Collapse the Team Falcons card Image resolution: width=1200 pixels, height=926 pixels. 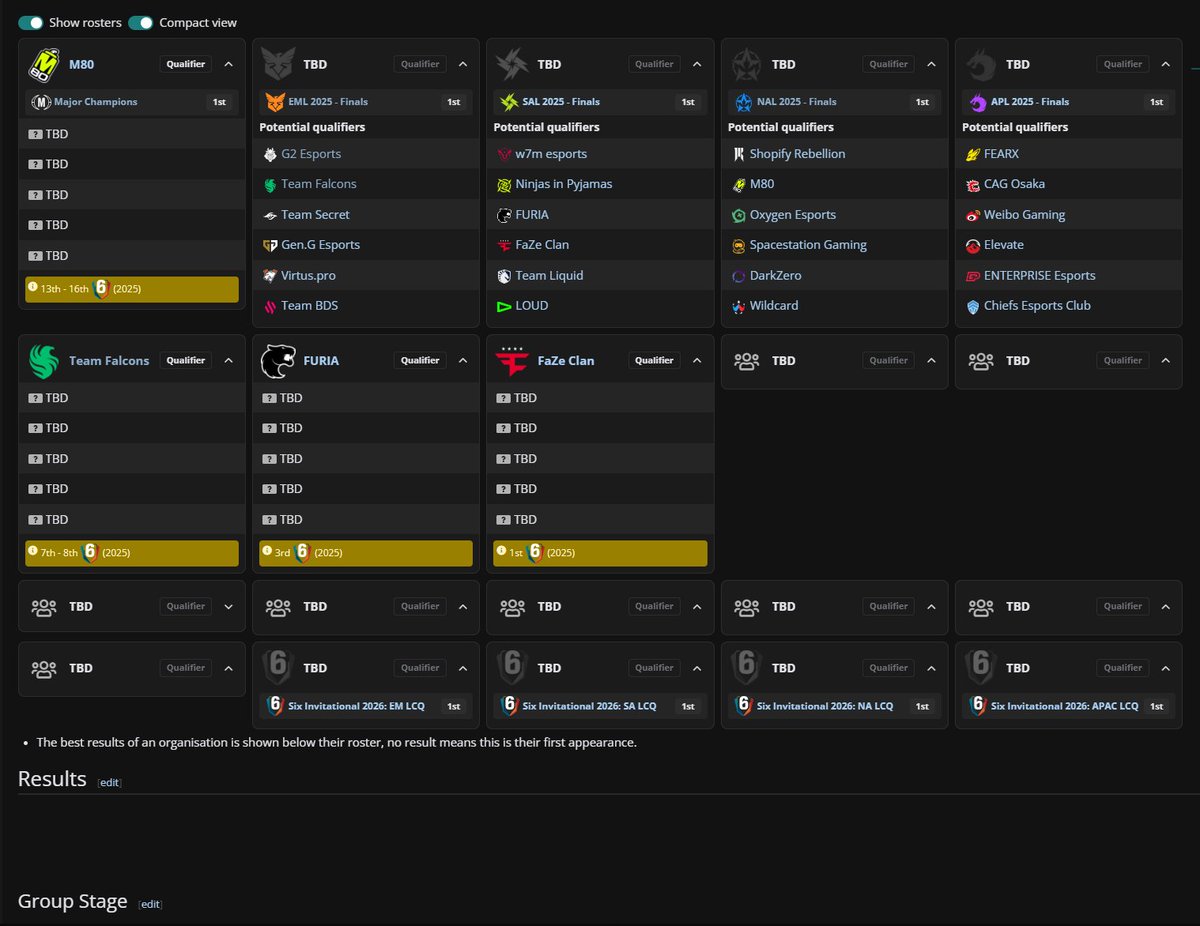click(x=229, y=360)
